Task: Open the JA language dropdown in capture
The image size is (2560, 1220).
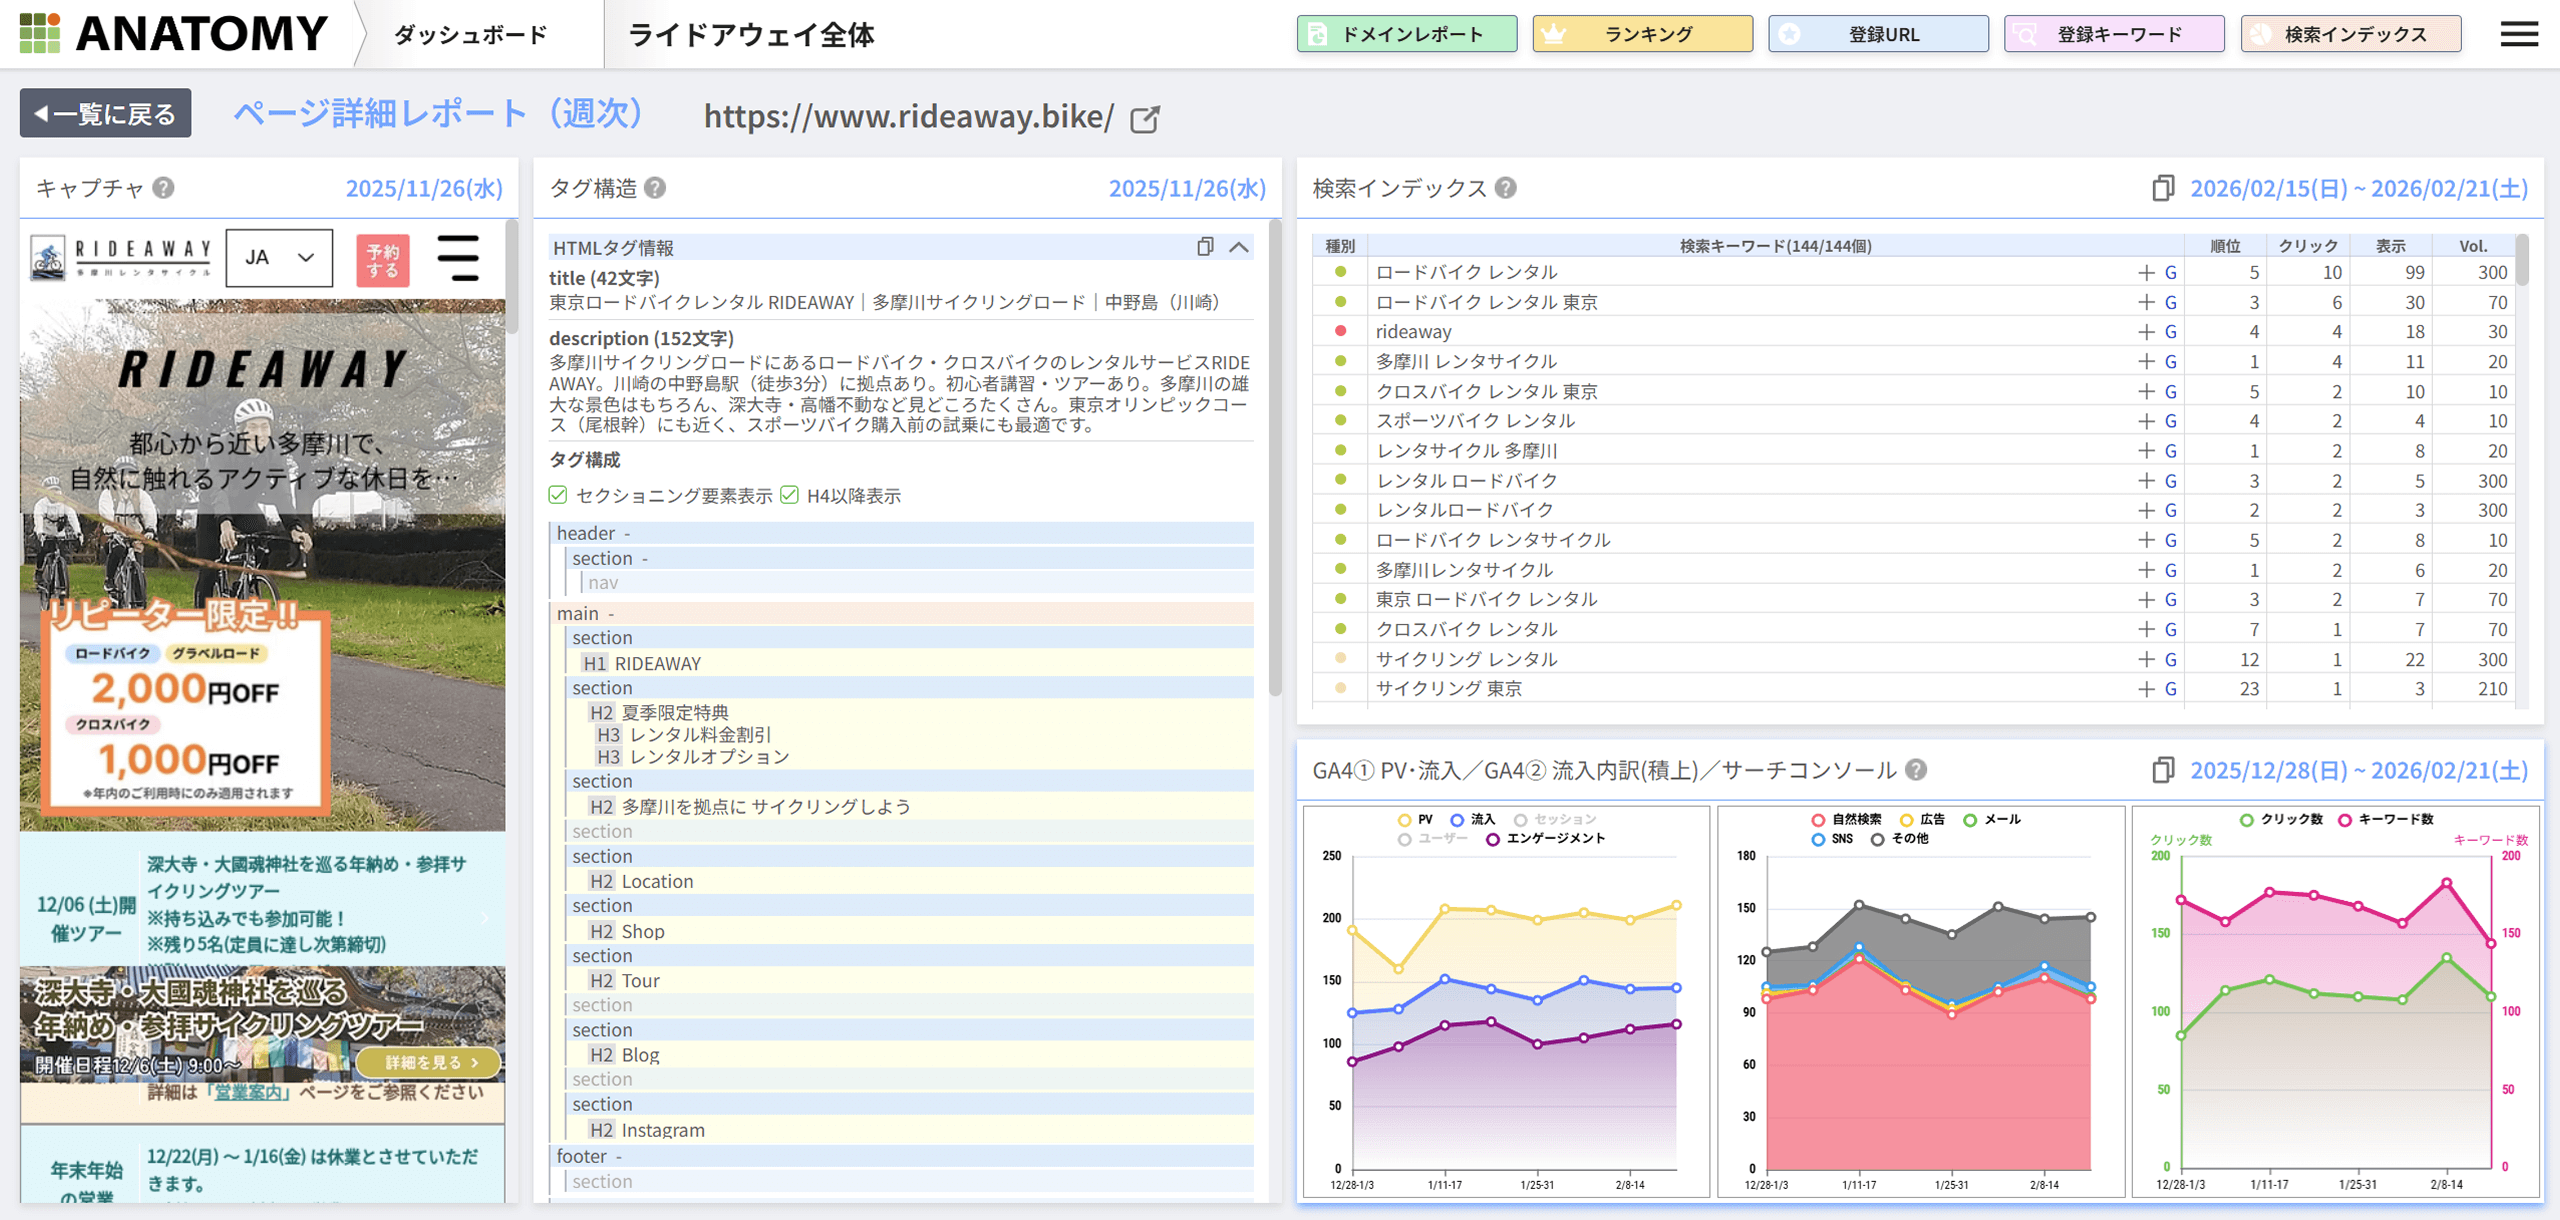Action: pyautogui.click(x=279, y=258)
